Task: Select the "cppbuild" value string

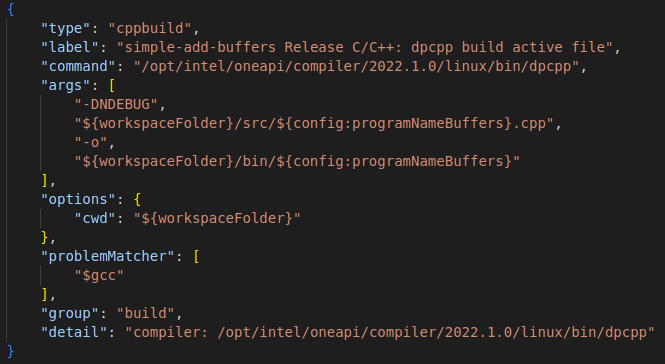Action: coord(150,28)
